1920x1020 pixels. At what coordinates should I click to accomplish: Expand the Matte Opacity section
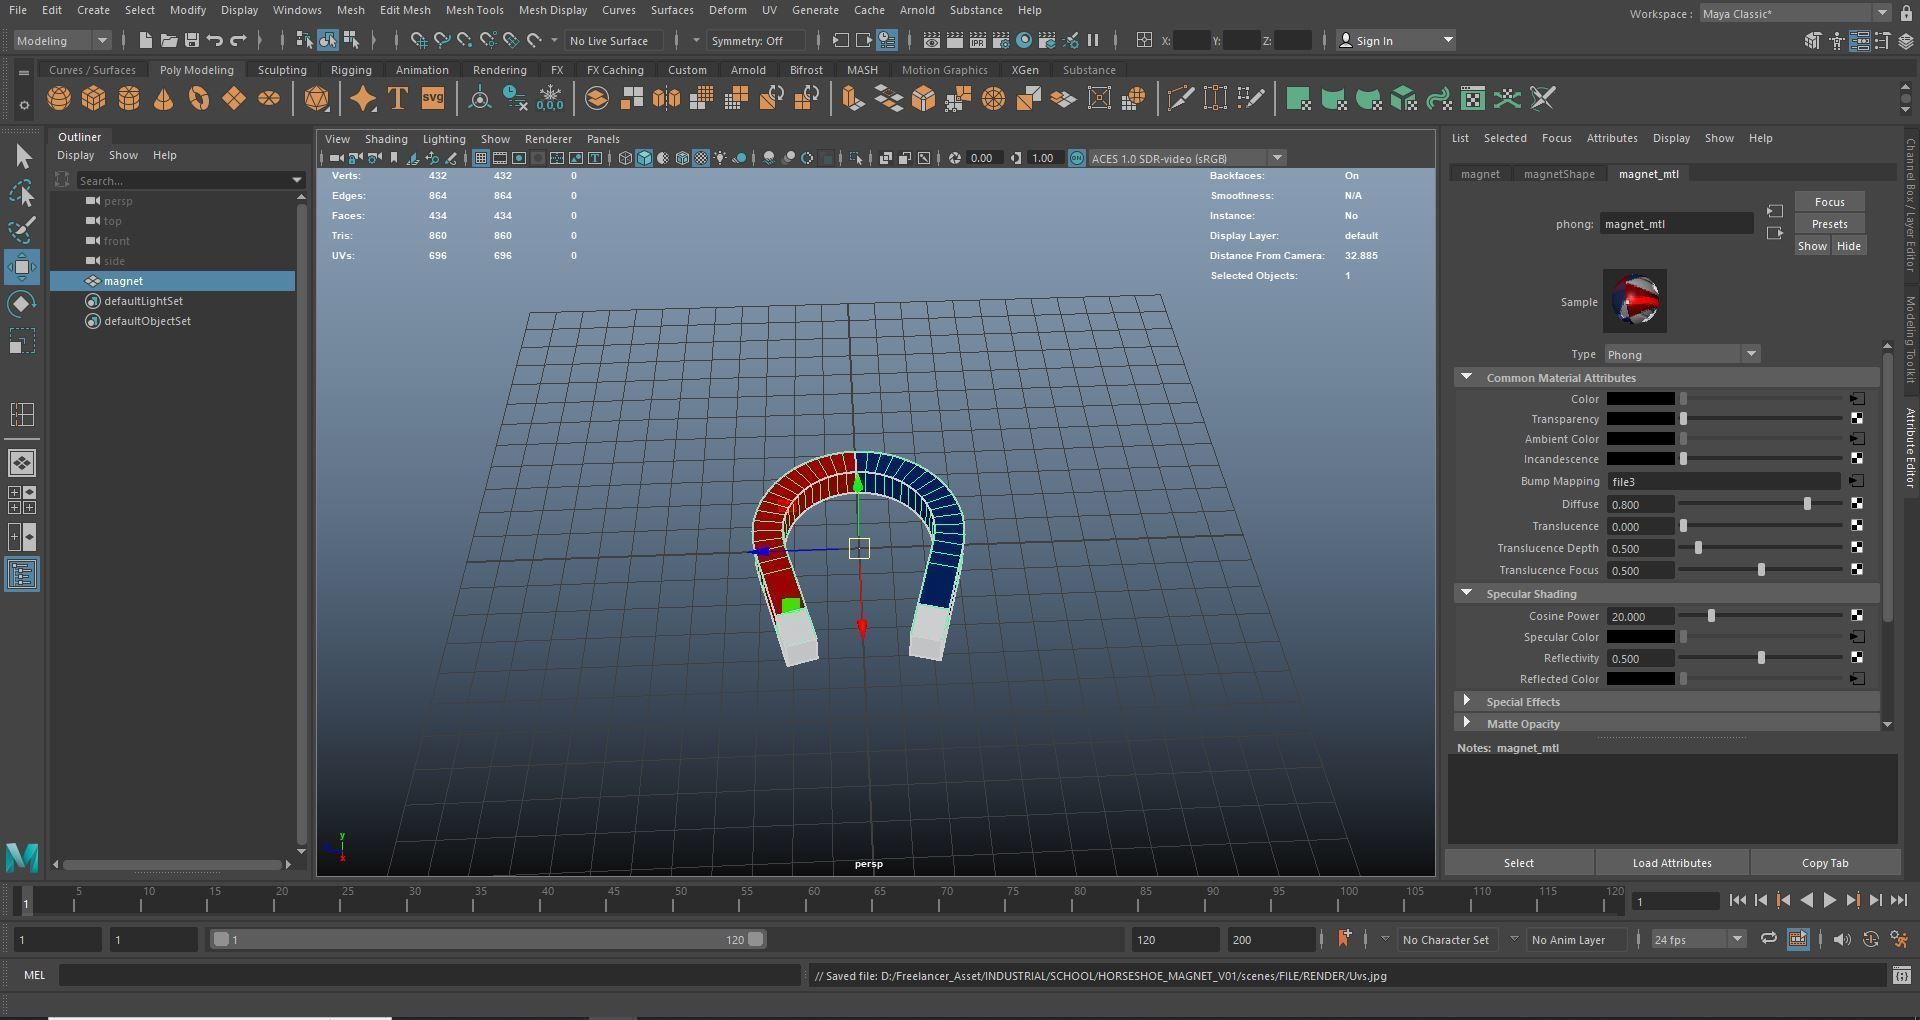[x=1466, y=723]
